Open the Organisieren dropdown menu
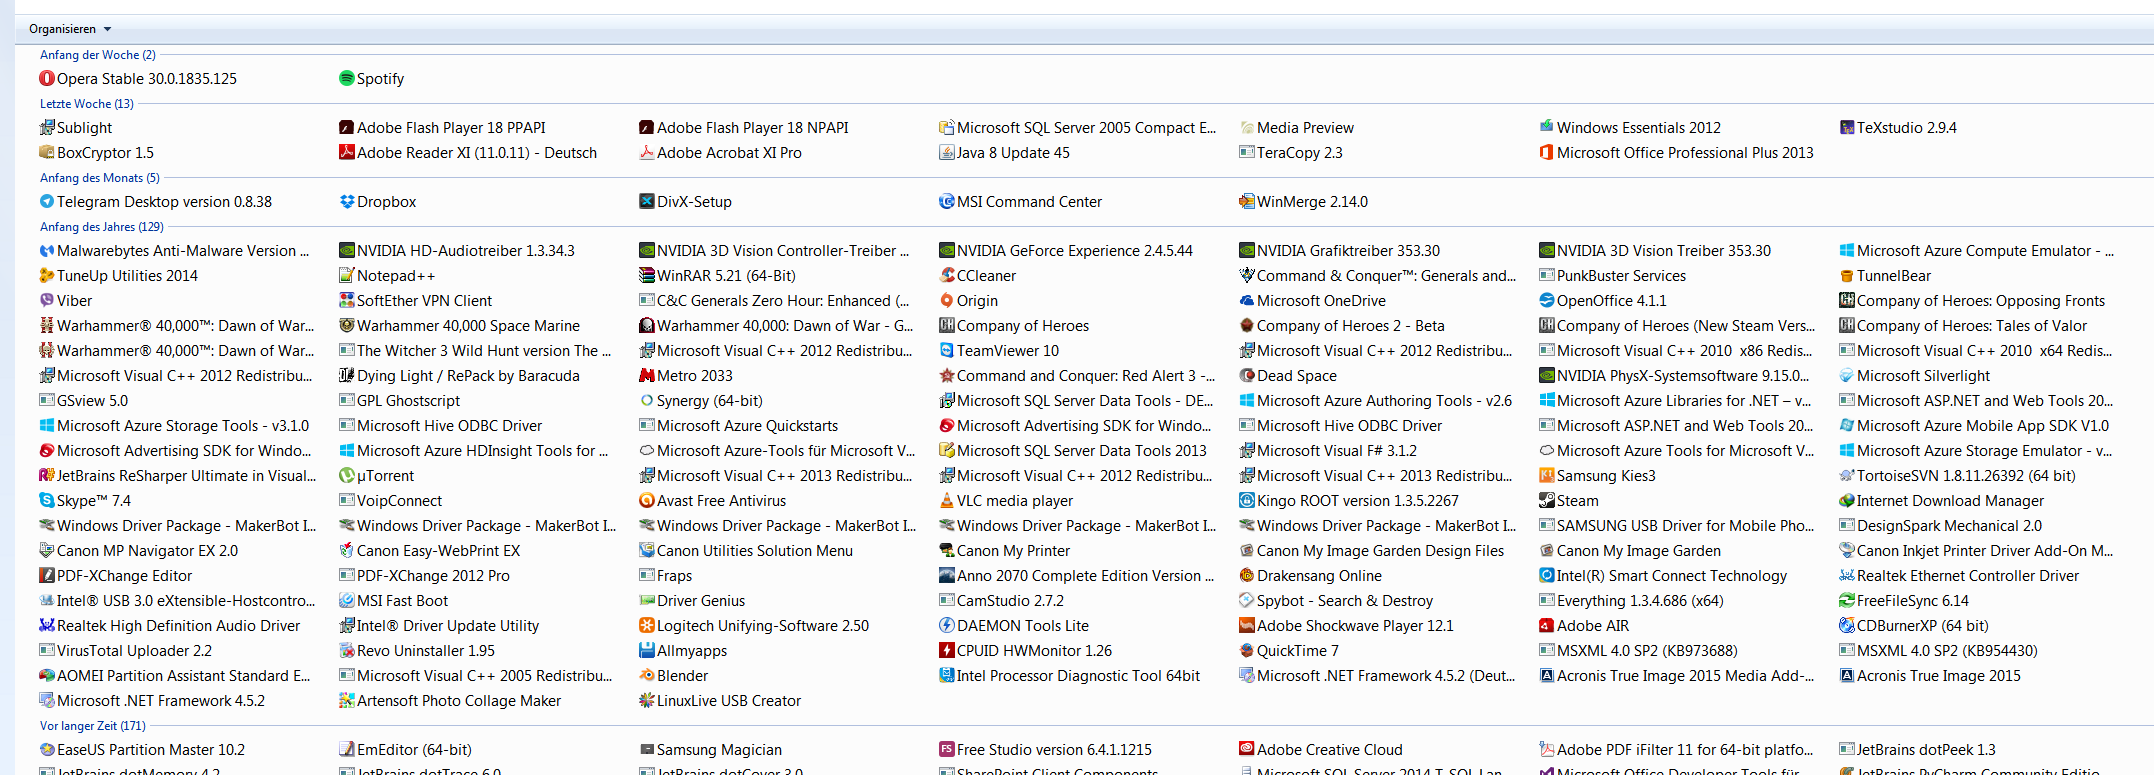Viewport: 2154px width, 775px height. click(70, 29)
